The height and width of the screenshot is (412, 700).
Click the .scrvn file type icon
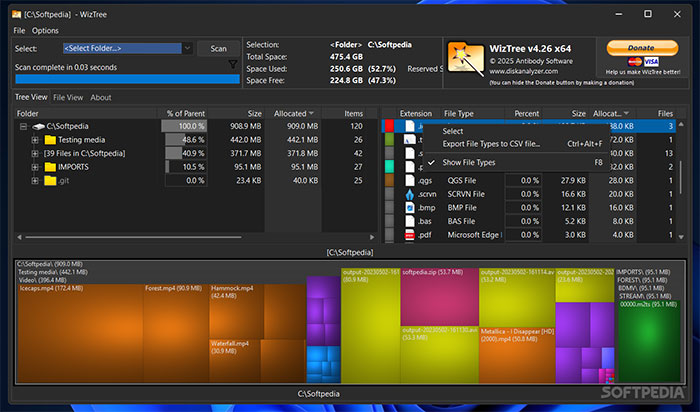pyautogui.click(x=409, y=194)
